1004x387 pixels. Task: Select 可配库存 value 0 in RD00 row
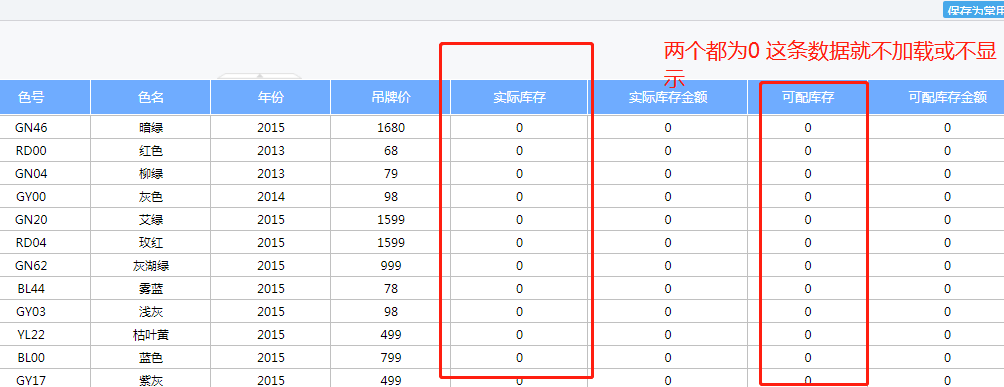pyautogui.click(x=808, y=151)
